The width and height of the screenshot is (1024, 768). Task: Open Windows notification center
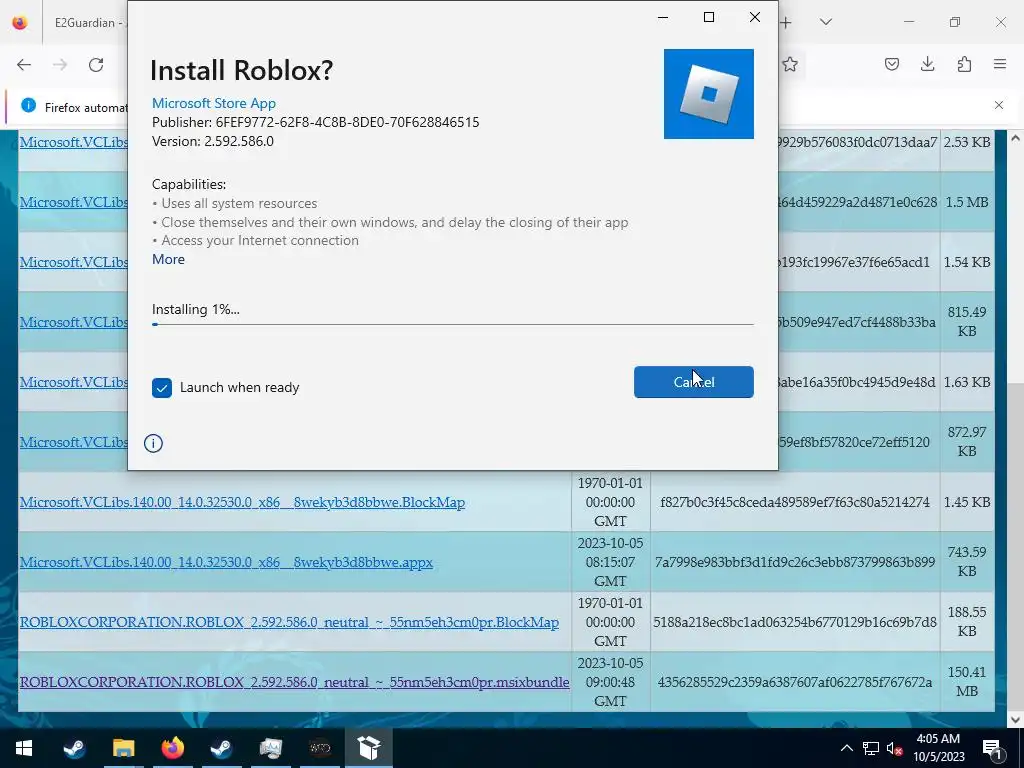pyautogui.click(x=992, y=748)
